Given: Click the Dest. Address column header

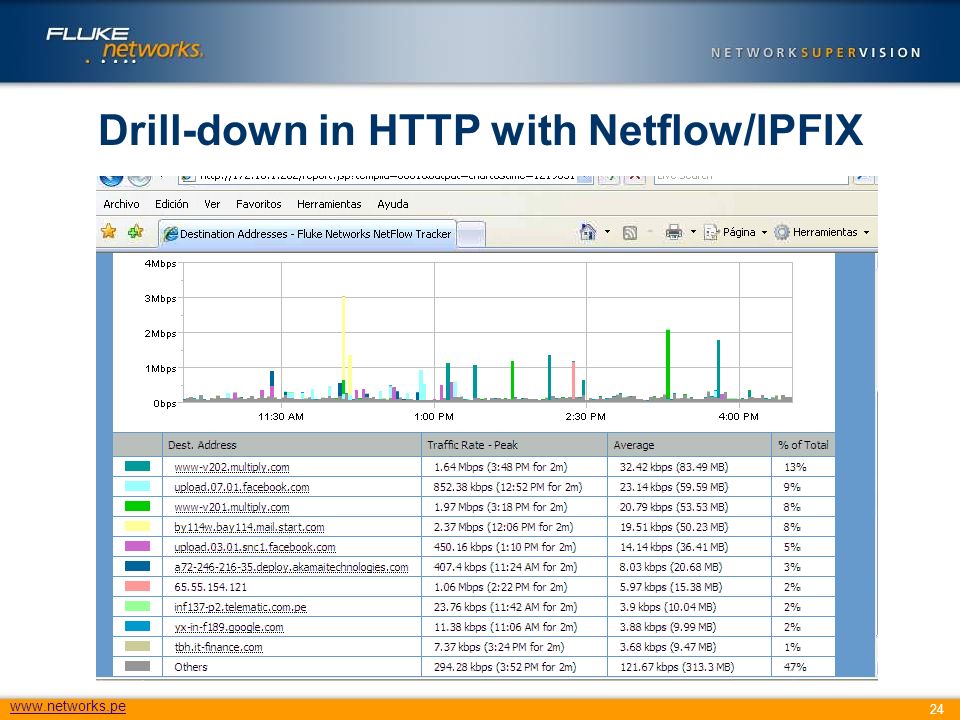Looking at the screenshot, I should point(292,445).
